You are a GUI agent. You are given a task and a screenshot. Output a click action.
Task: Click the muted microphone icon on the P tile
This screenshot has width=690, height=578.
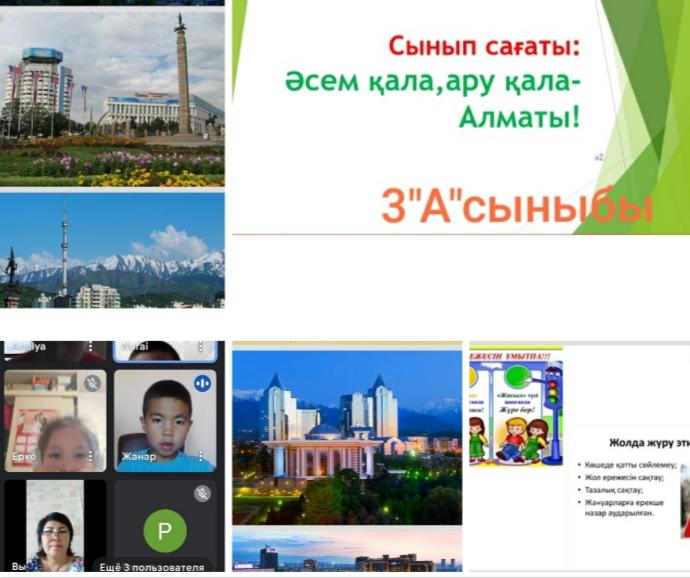[x=202, y=493]
